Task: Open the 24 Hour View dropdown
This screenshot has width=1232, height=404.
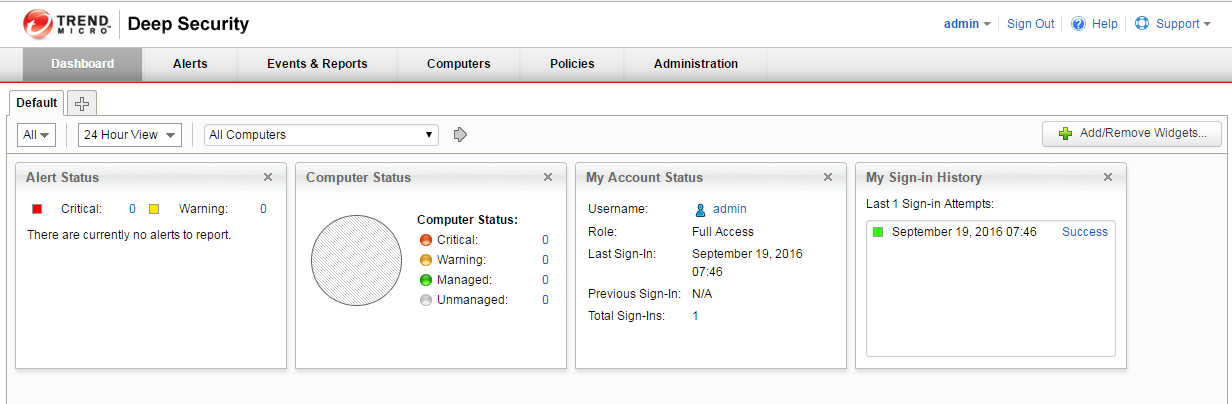Action: 130,135
